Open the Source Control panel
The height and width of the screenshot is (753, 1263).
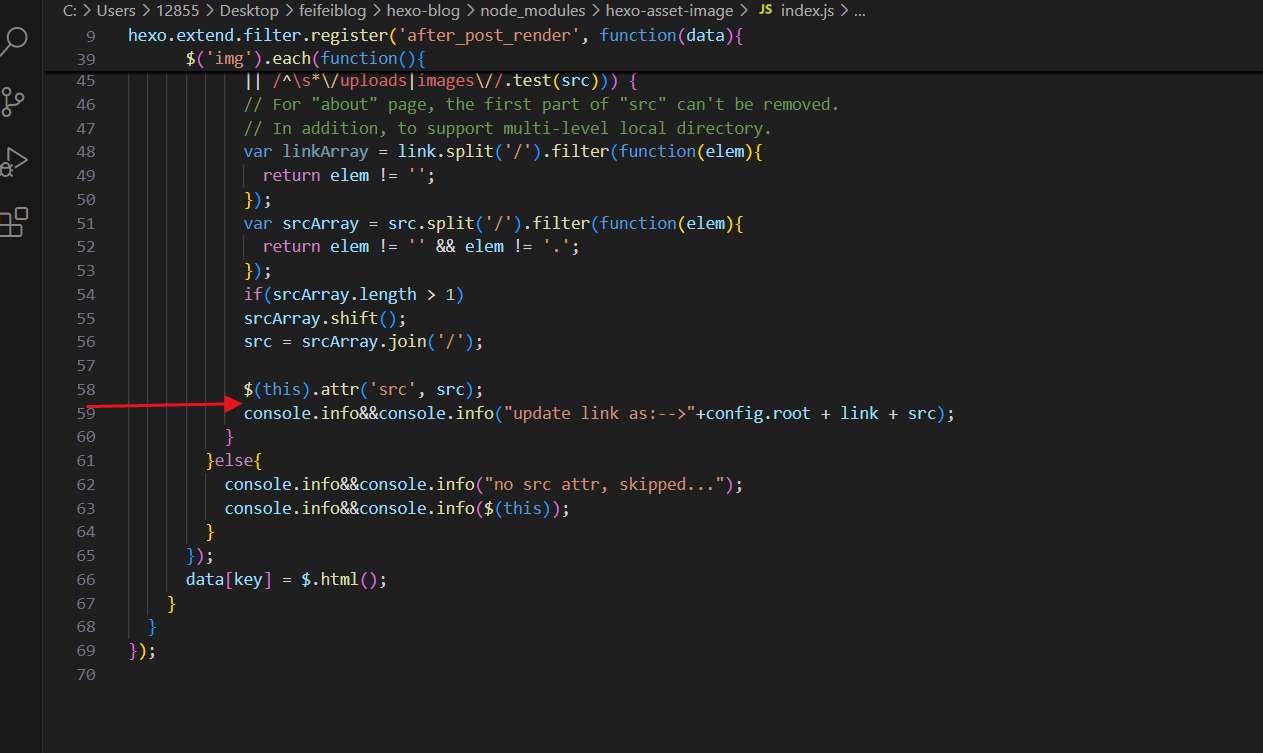[x=14, y=101]
